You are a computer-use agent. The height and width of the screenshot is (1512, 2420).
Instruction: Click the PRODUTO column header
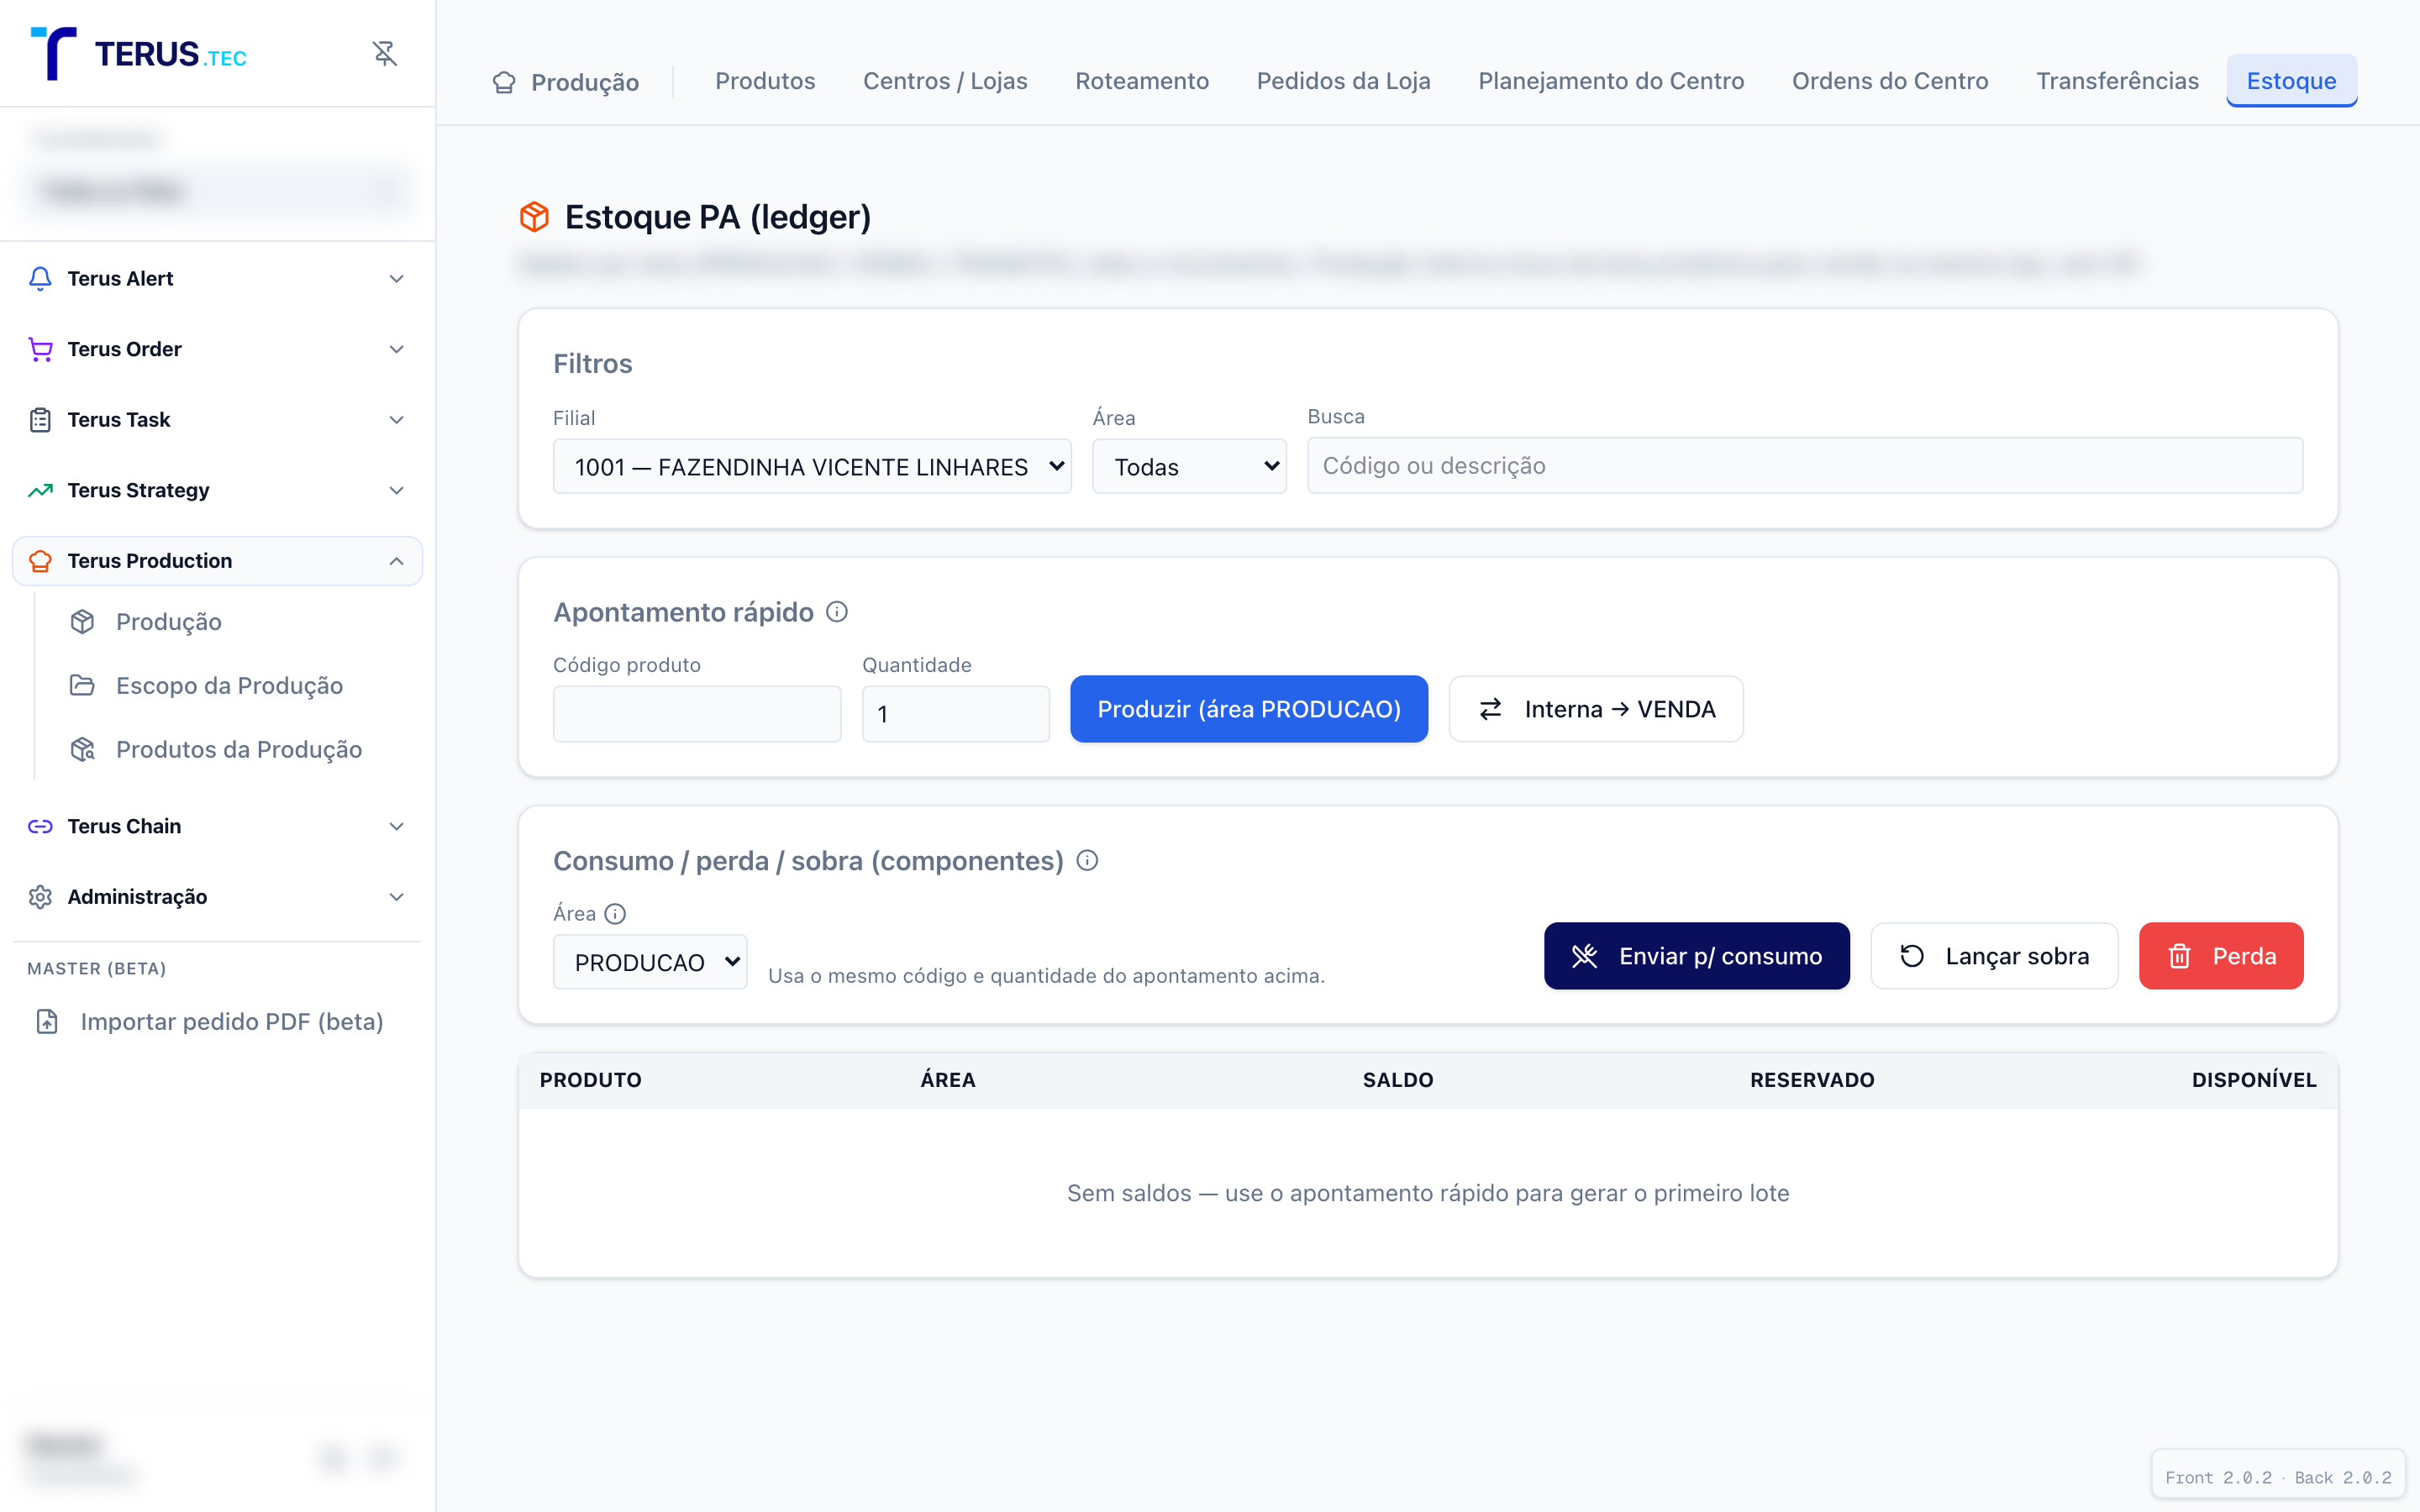590,1080
